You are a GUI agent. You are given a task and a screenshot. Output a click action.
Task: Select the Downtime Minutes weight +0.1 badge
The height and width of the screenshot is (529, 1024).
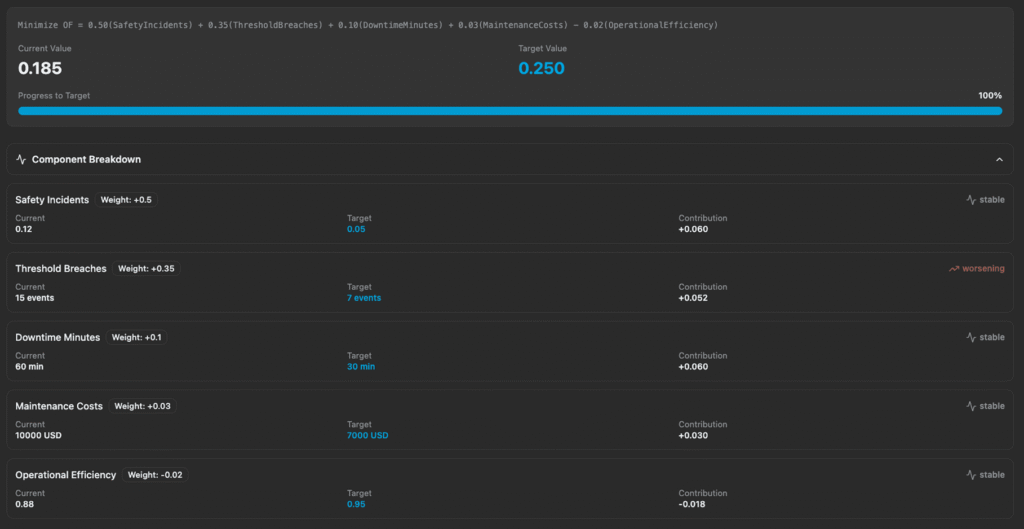point(135,338)
